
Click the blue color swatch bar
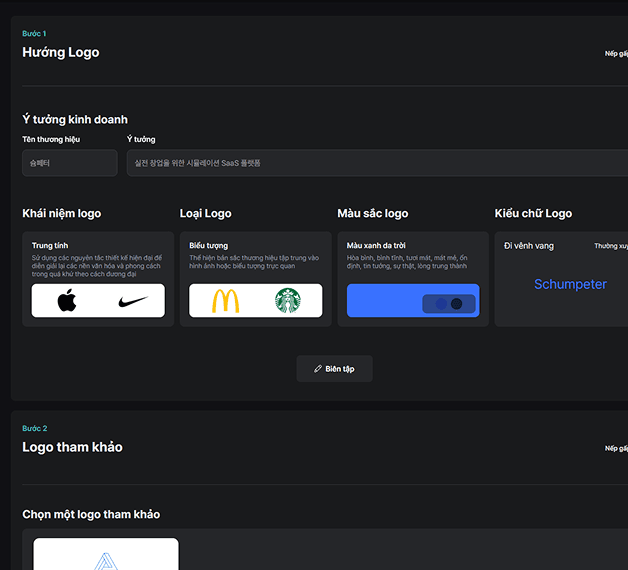[x=413, y=300]
